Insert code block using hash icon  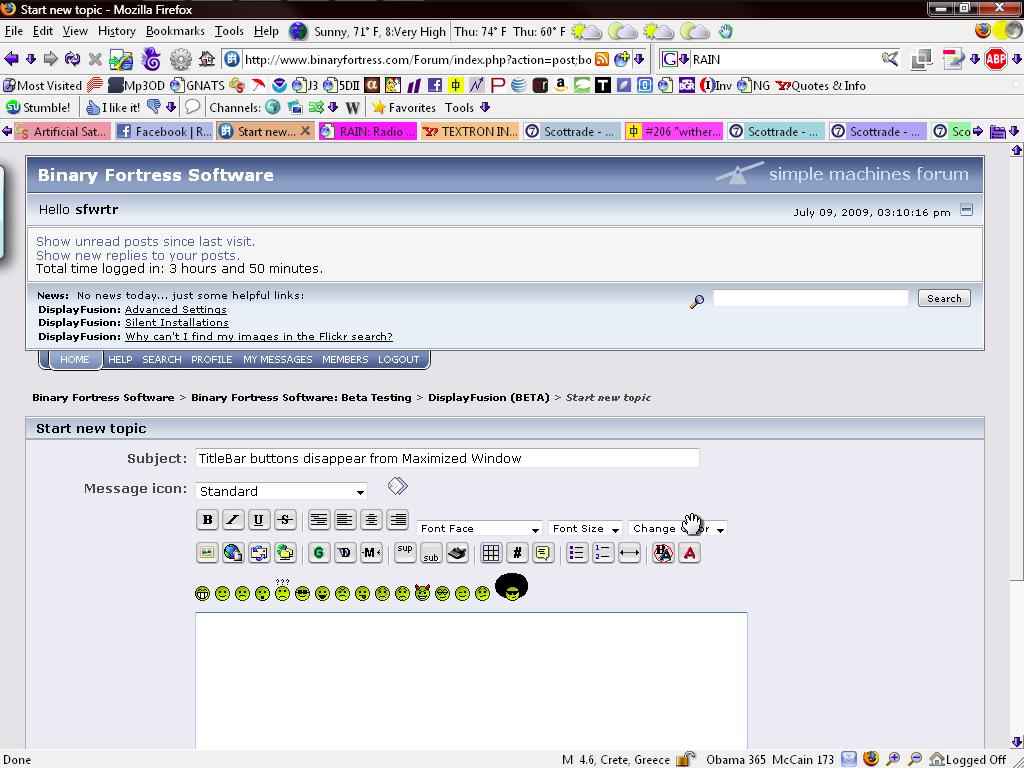[x=517, y=553]
